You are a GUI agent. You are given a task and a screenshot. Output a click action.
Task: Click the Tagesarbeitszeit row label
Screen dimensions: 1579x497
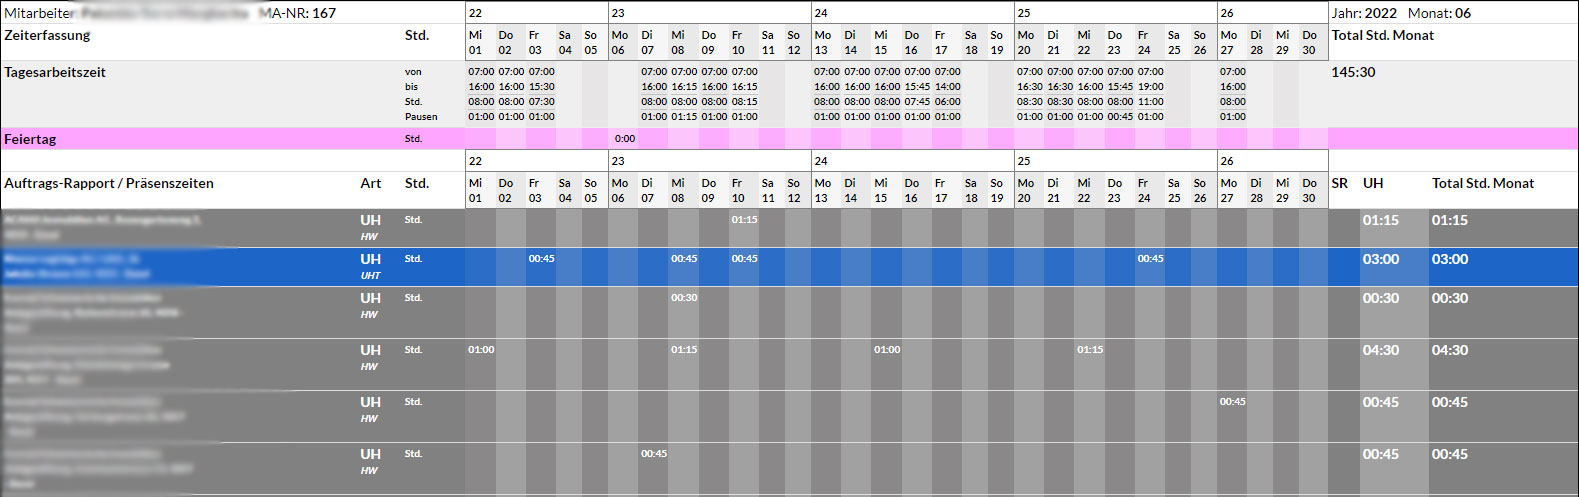55,72
